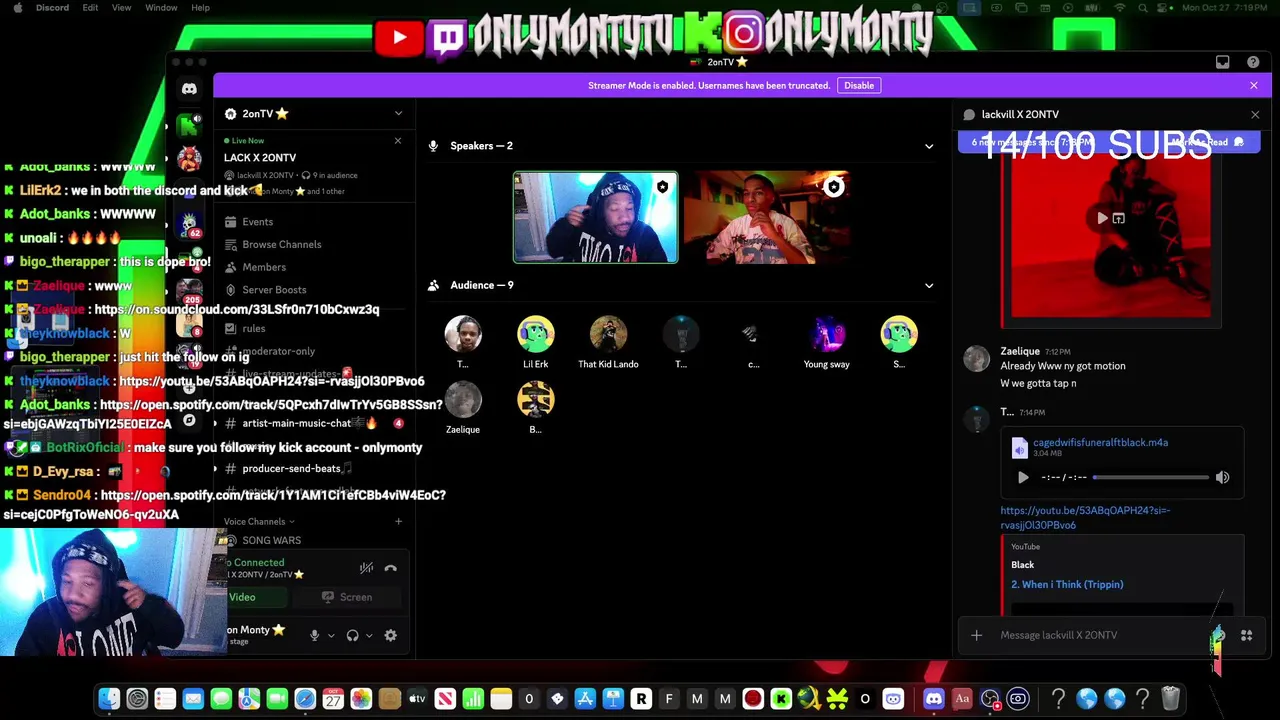This screenshot has width=1280, height=720.
Task: Open headphone output device options arrow
Action: (x=369, y=635)
